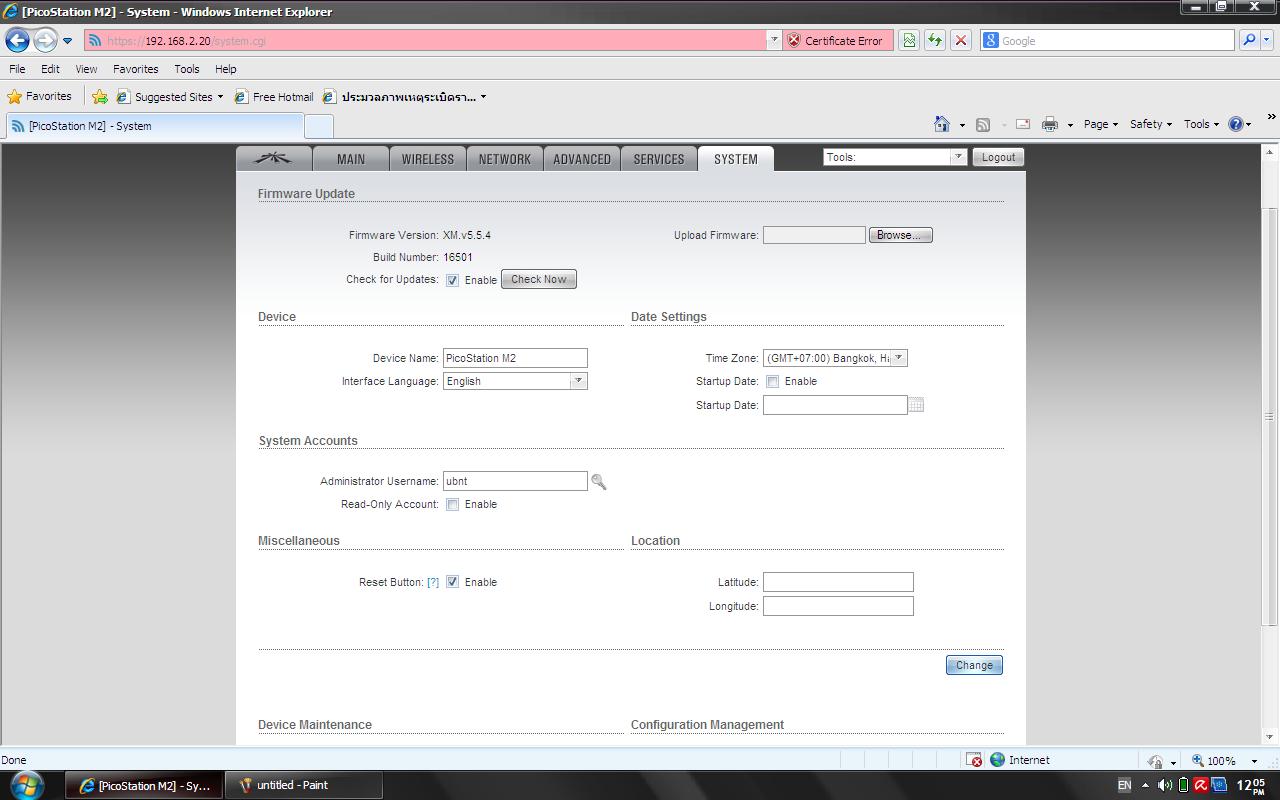The width and height of the screenshot is (1280, 800).
Task: Click the Device Name text field
Action: tap(515, 358)
